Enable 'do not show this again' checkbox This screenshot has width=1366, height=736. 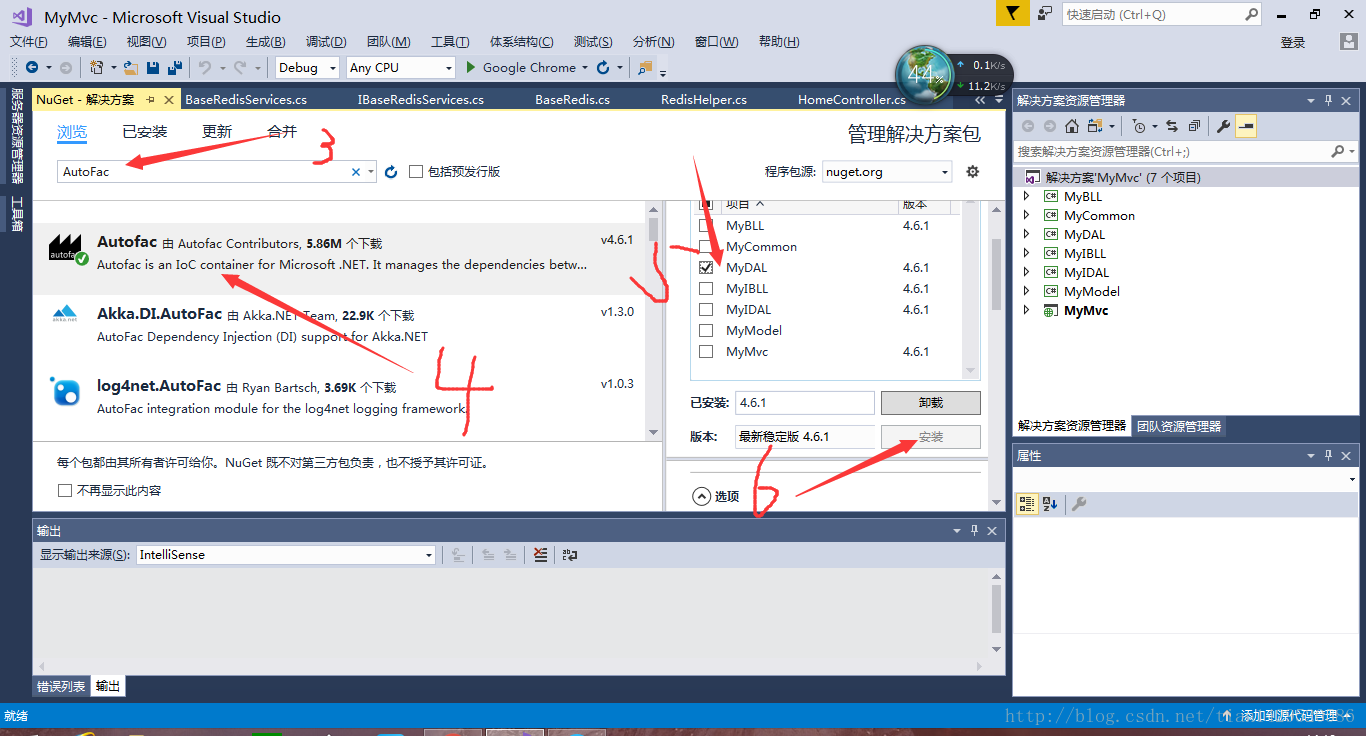point(65,491)
